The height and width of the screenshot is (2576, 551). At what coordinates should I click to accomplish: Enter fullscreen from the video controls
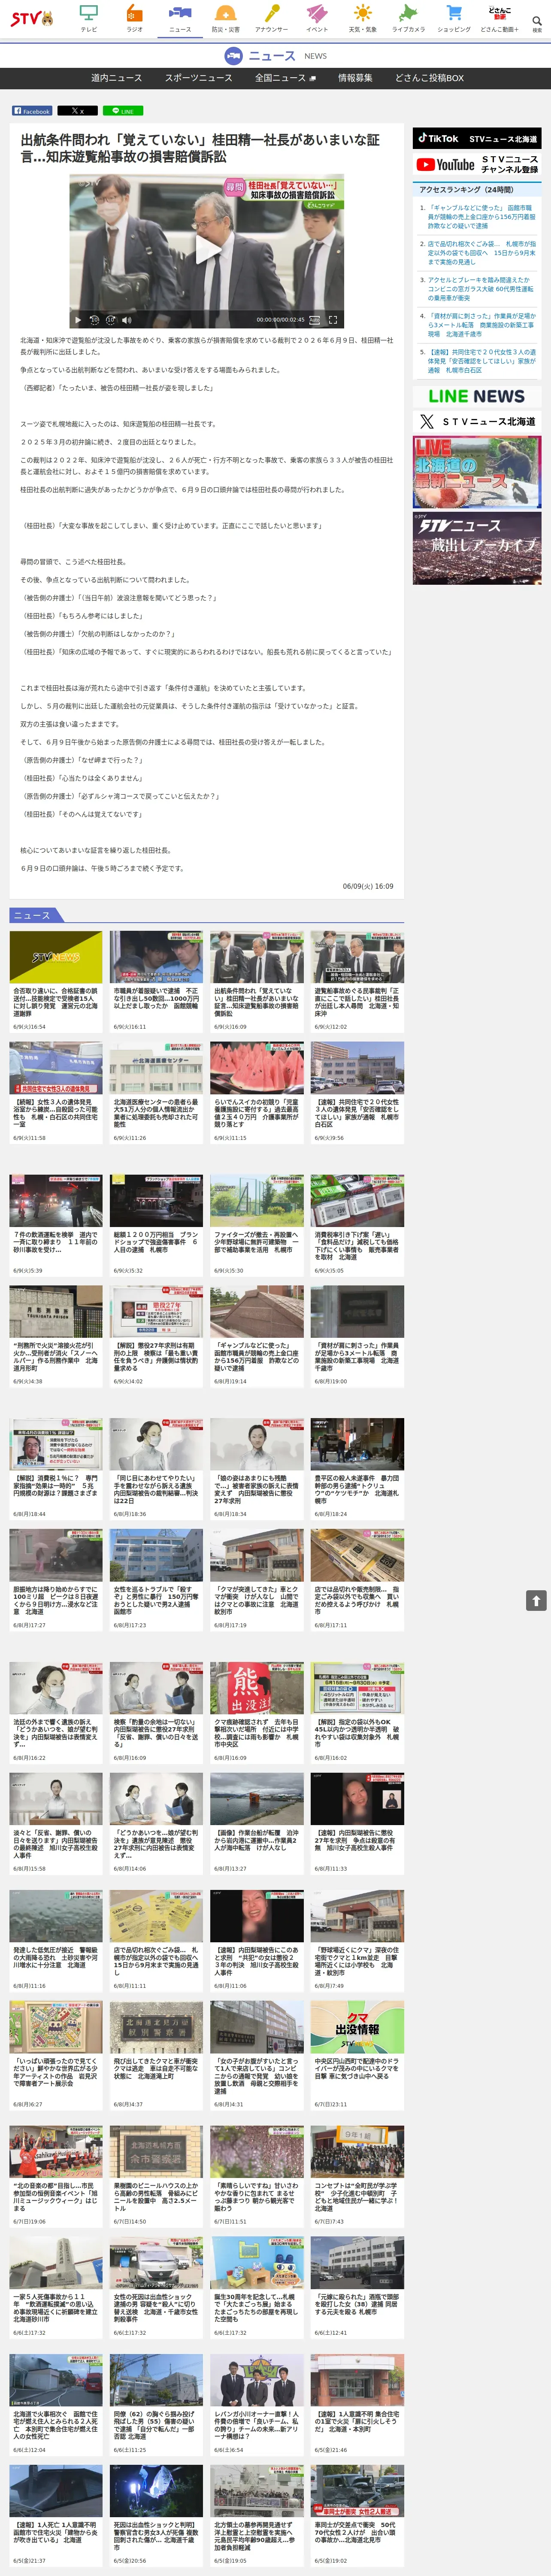pyautogui.click(x=333, y=320)
